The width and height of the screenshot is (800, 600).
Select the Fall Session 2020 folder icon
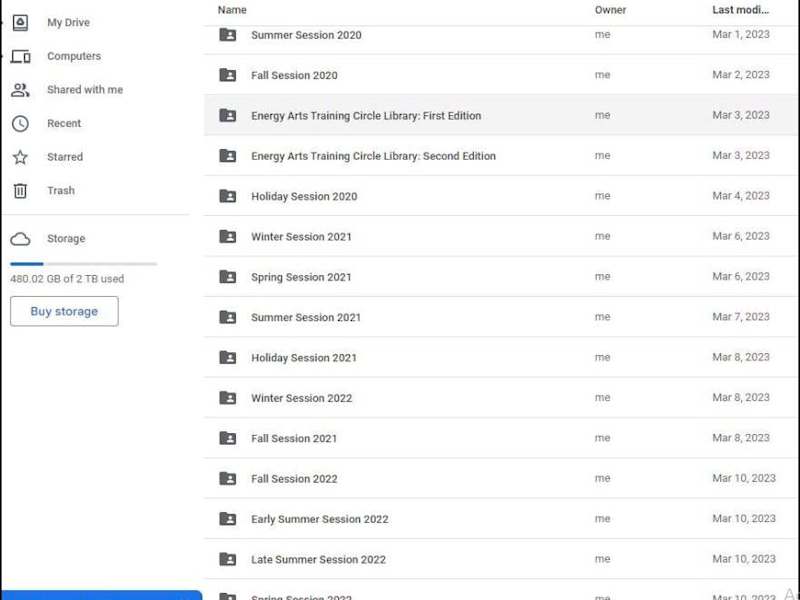228,75
